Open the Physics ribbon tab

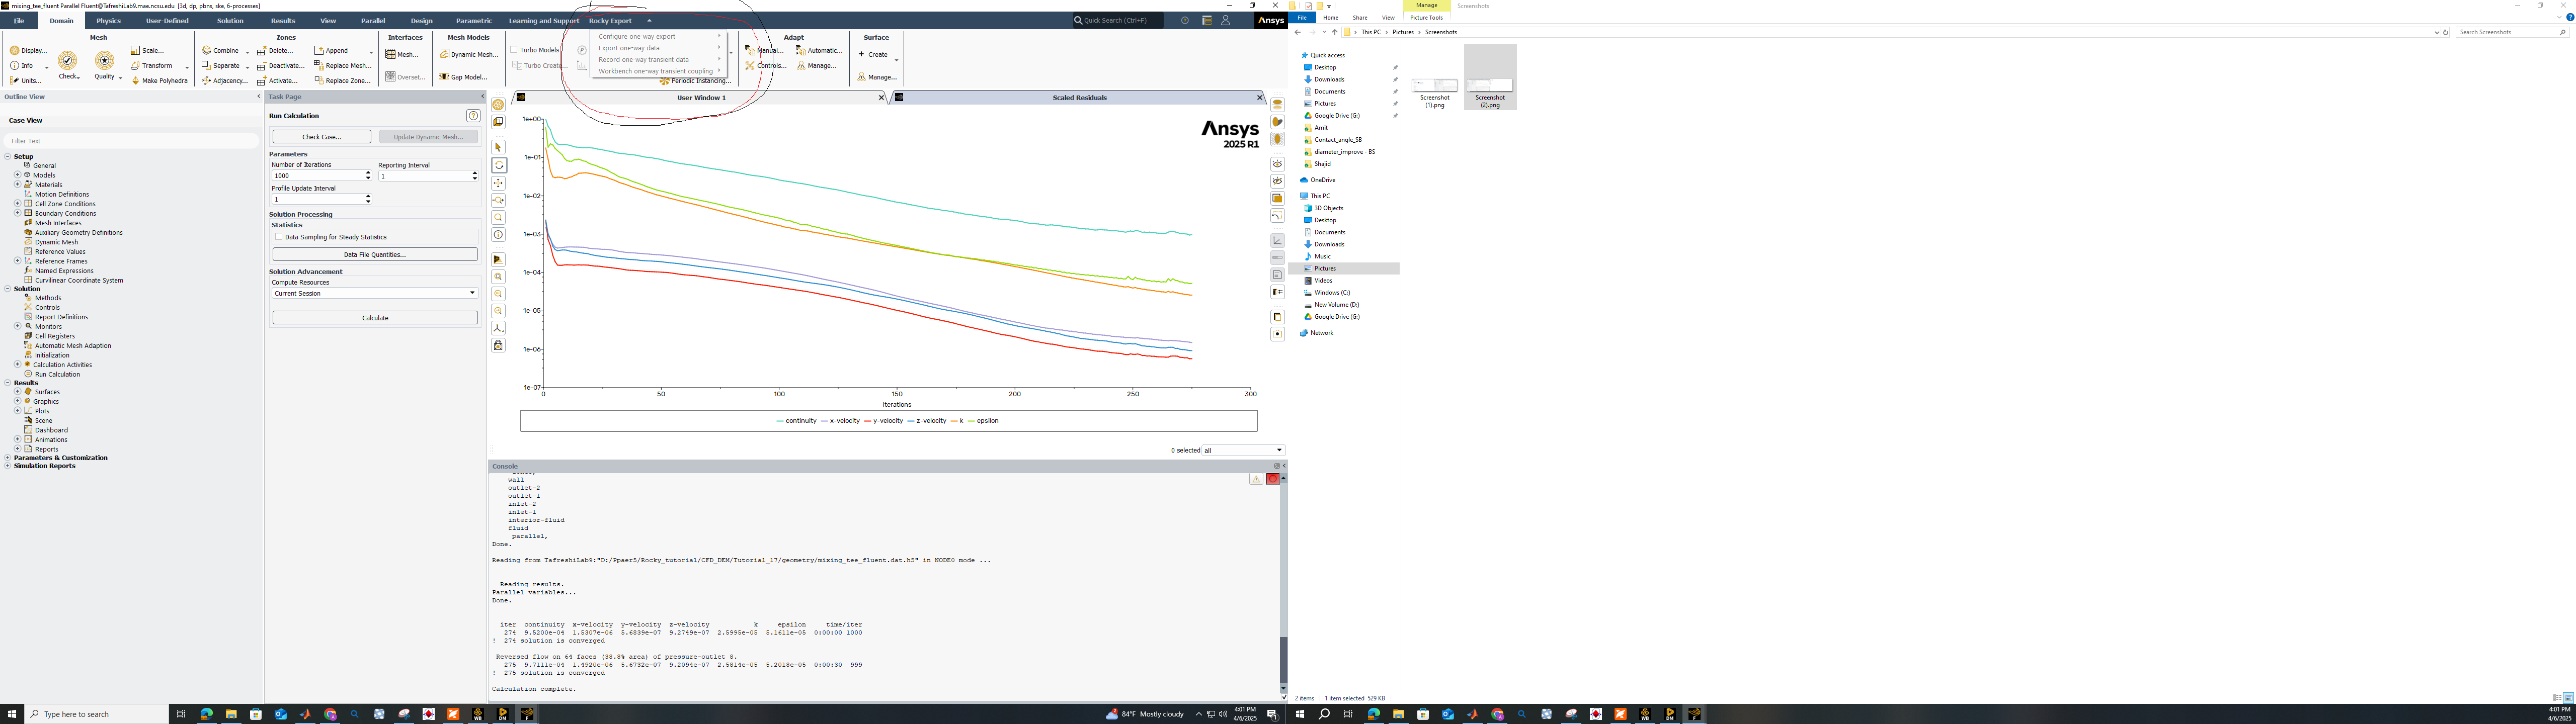(108, 21)
